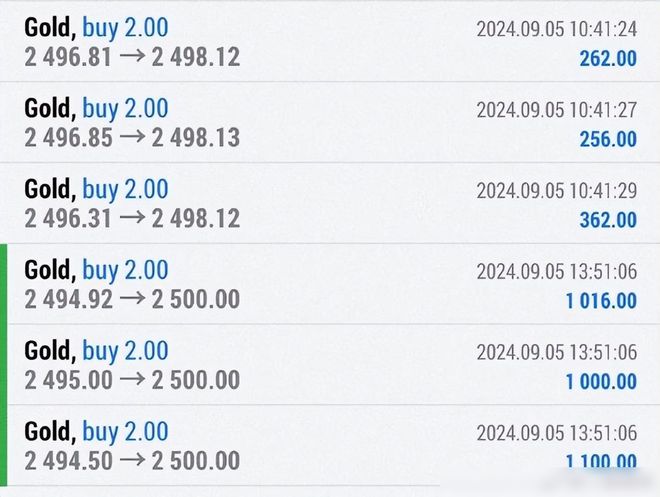Screen dimensions: 660x497
Task: Click the green take-profit marker bar
Action: pyautogui.click(x=3, y=364)
